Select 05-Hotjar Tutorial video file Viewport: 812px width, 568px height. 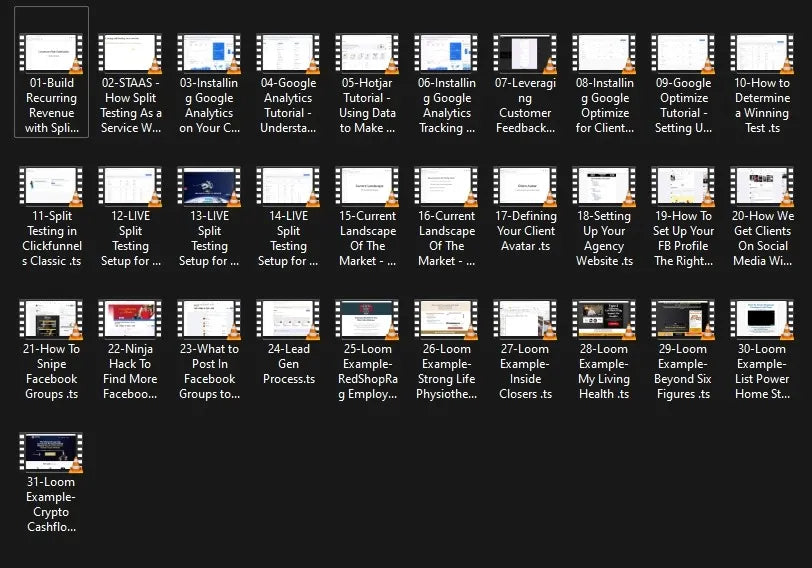367,54
